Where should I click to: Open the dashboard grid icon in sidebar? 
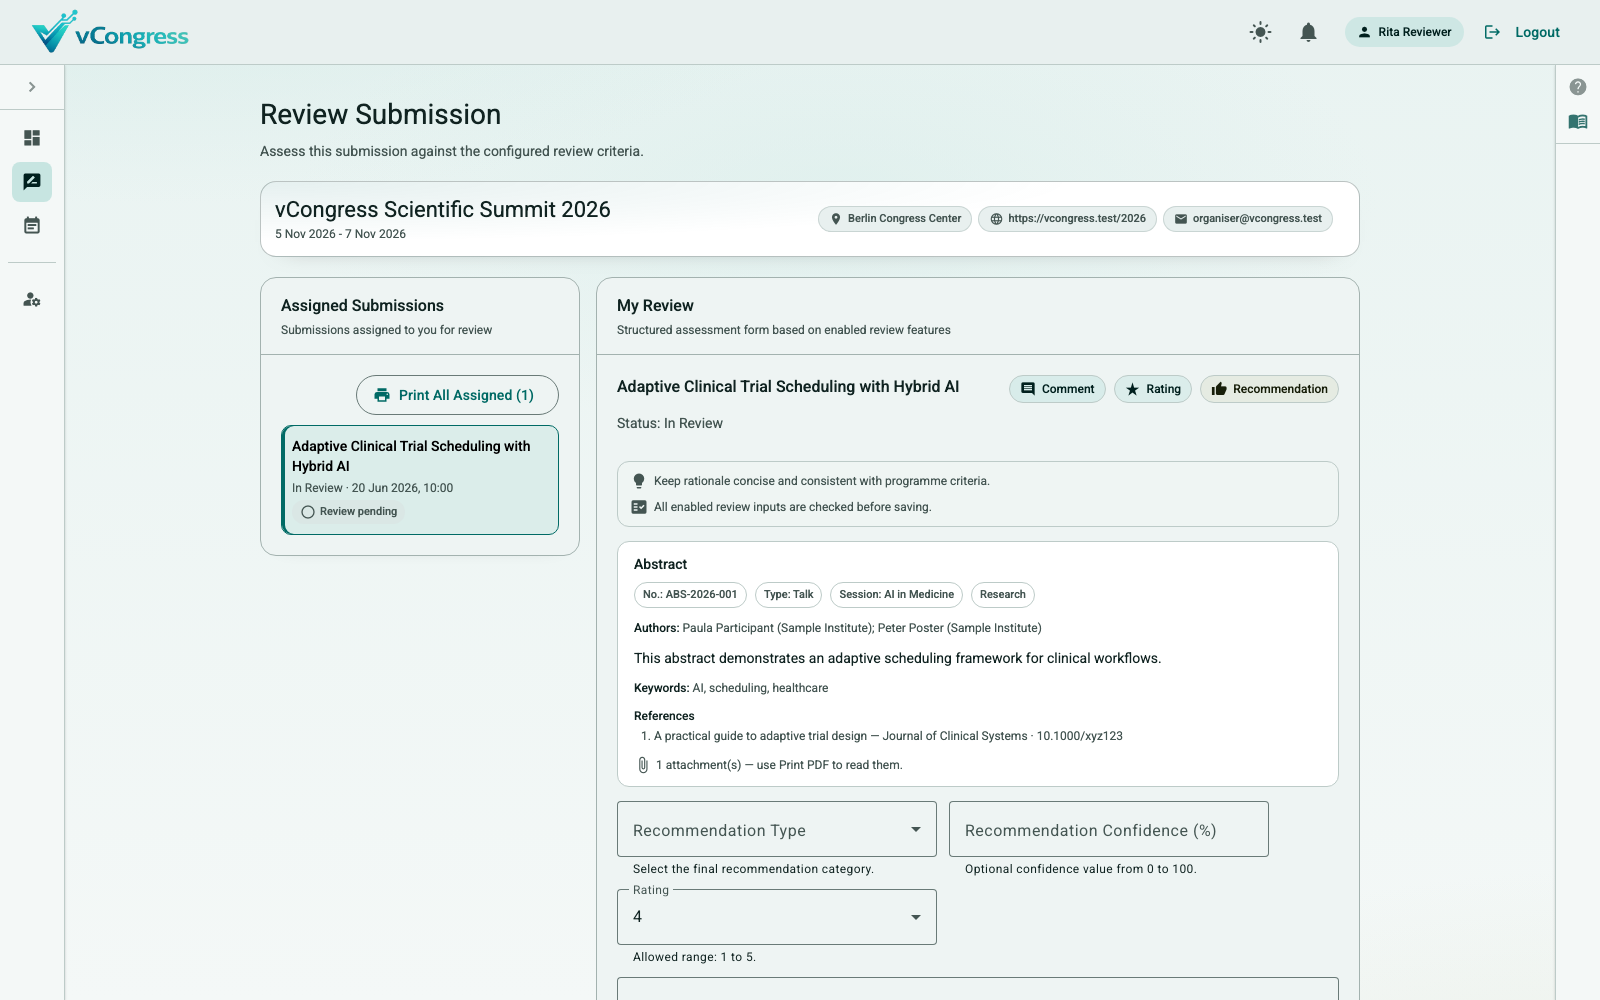click(x=32, y=138)
